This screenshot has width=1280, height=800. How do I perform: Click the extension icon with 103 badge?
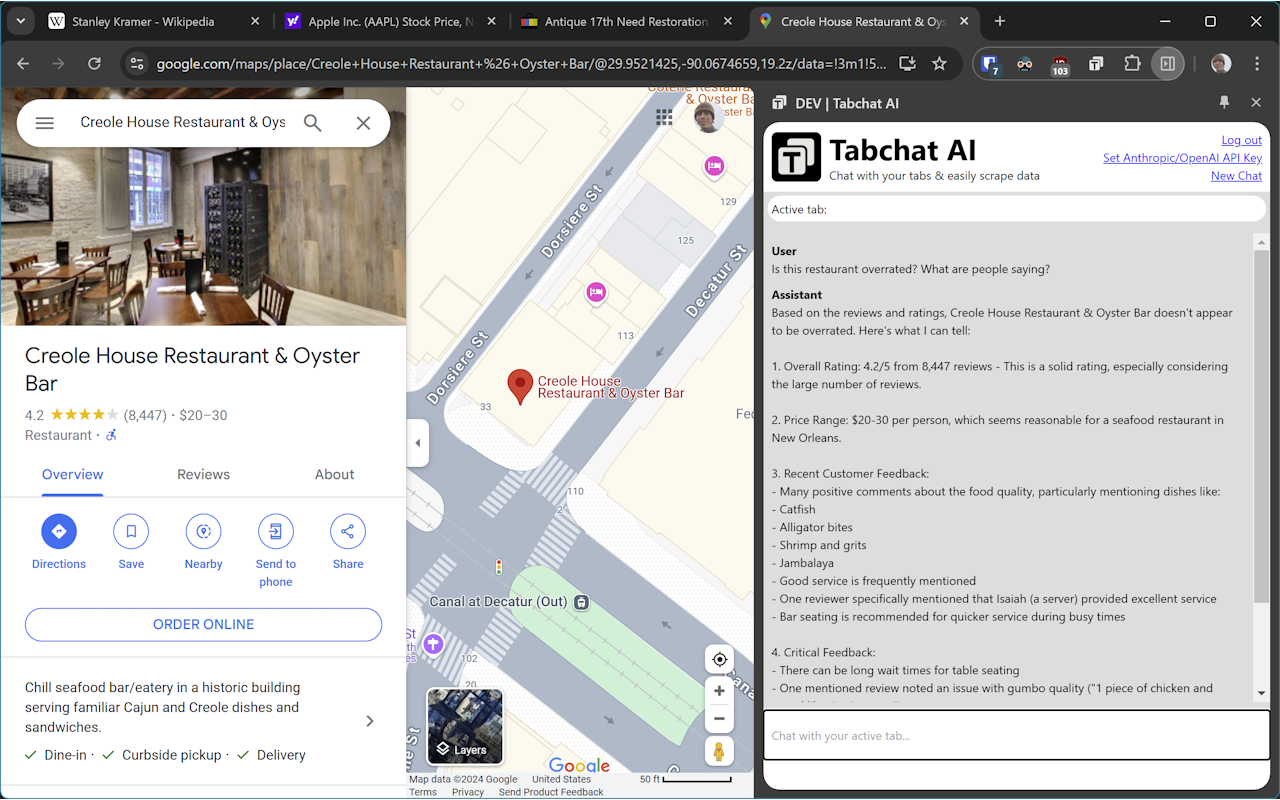1060,65
